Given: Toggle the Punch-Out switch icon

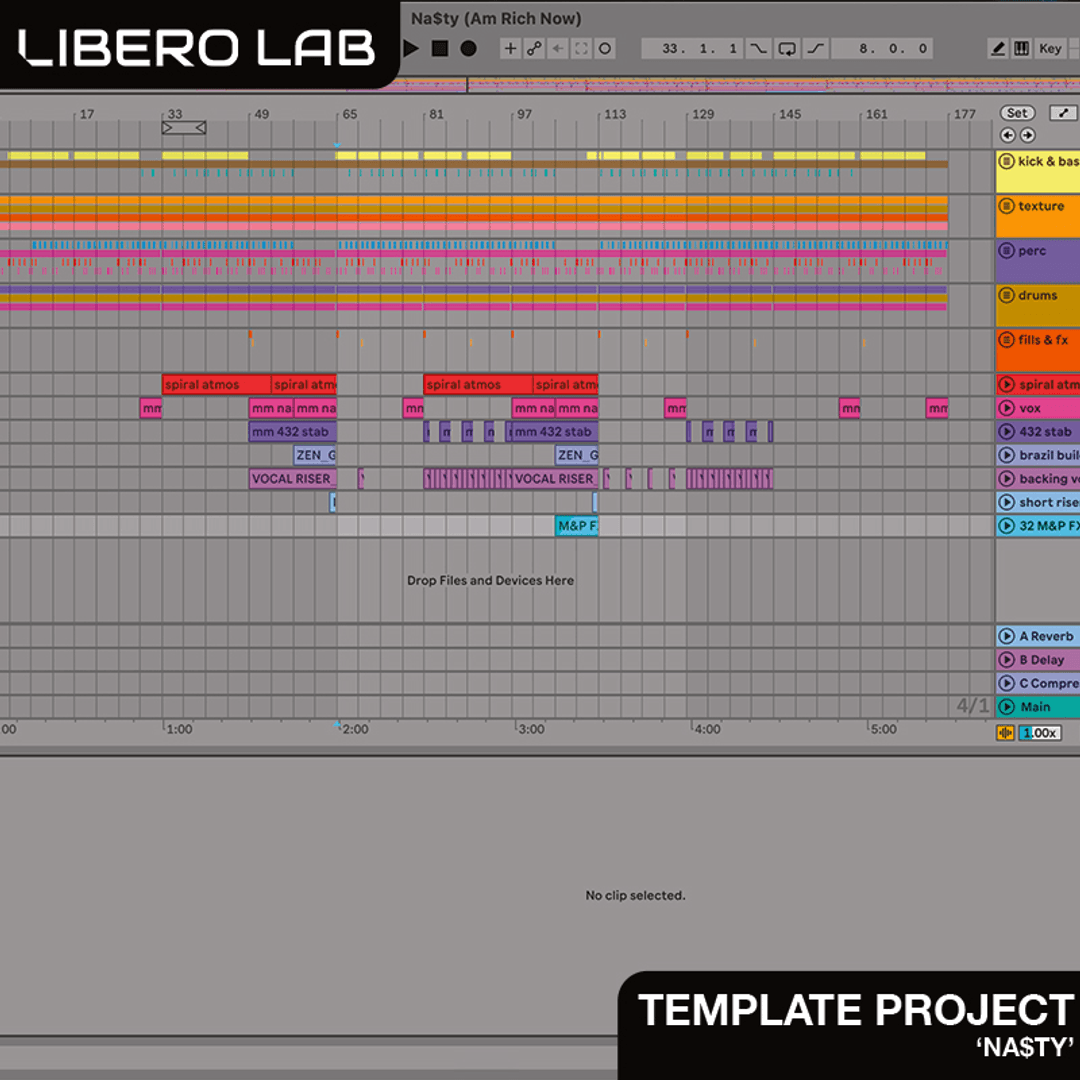Looking at the screenshot, I should [x=816, y=48].
